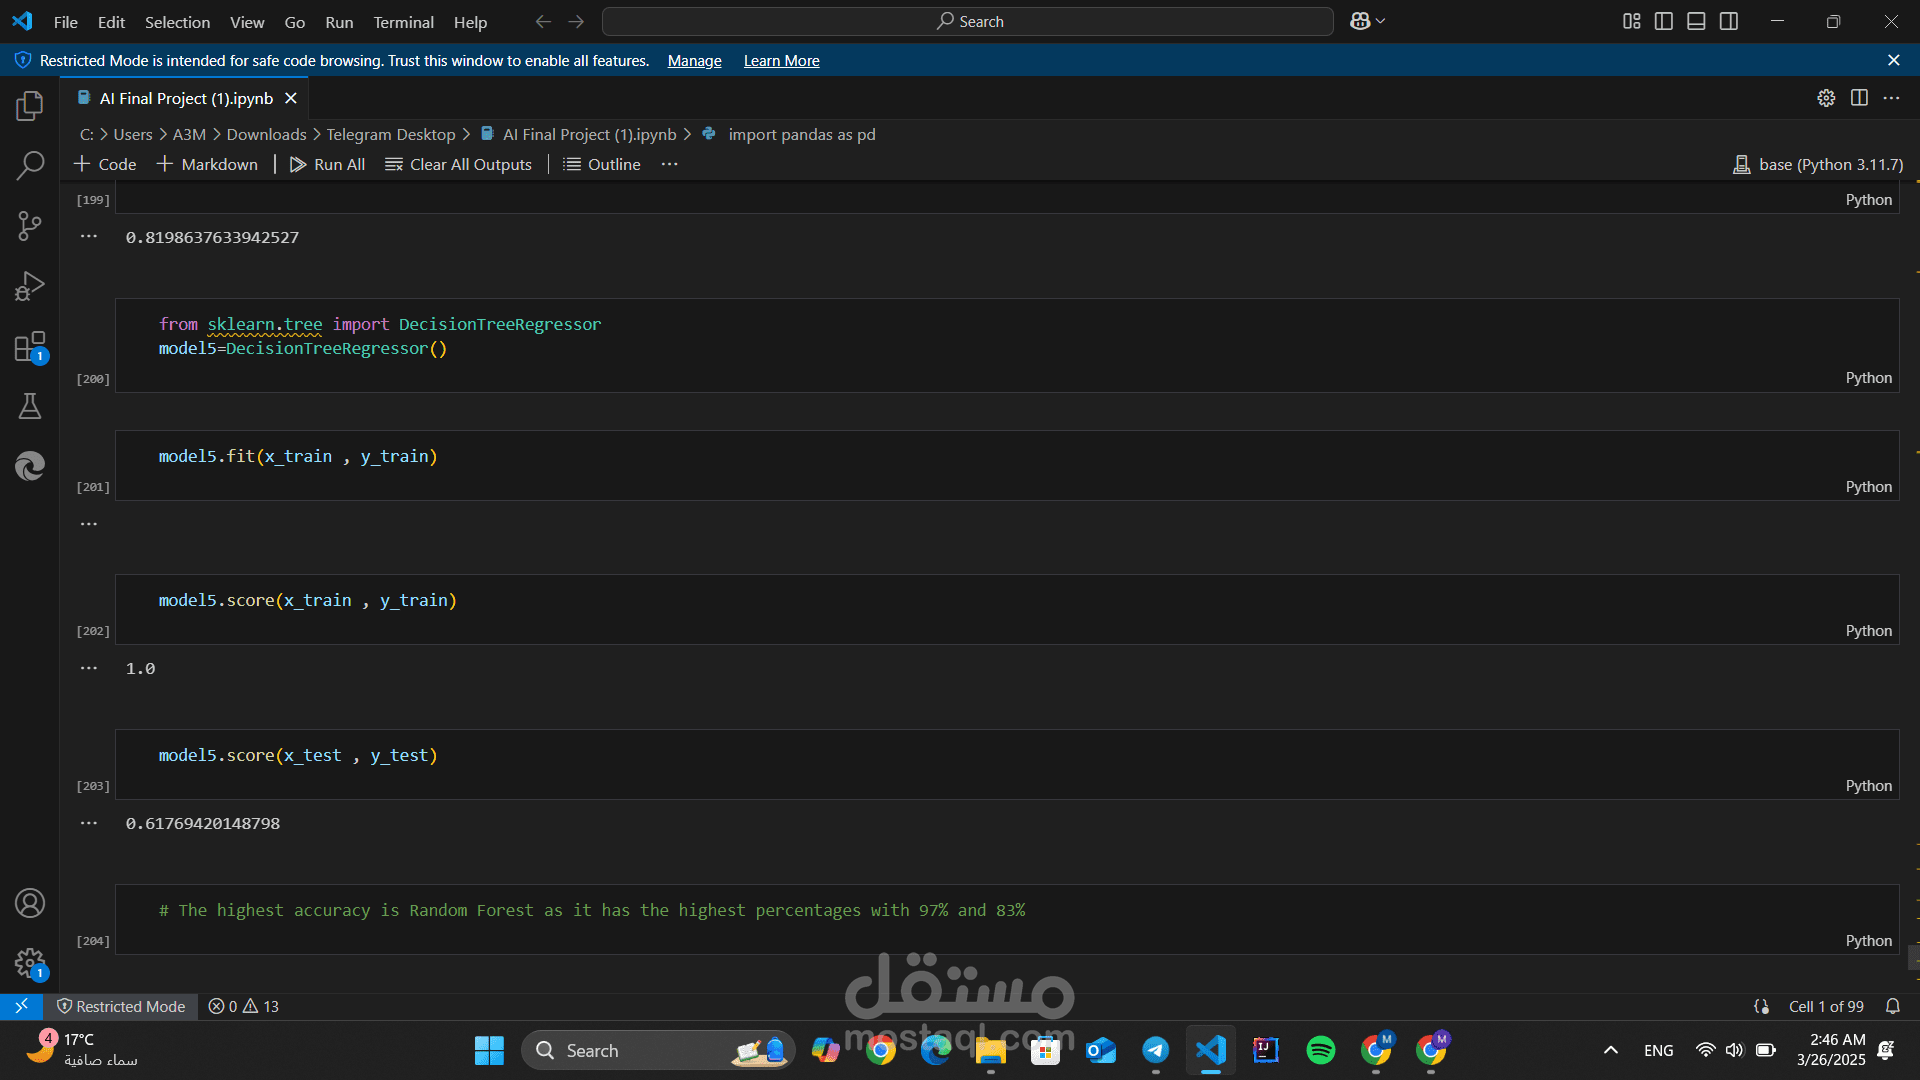Open the Terminal menu
Image resolution: width=1920 pixels, height=1080 pixels.
tap(403, 22)
